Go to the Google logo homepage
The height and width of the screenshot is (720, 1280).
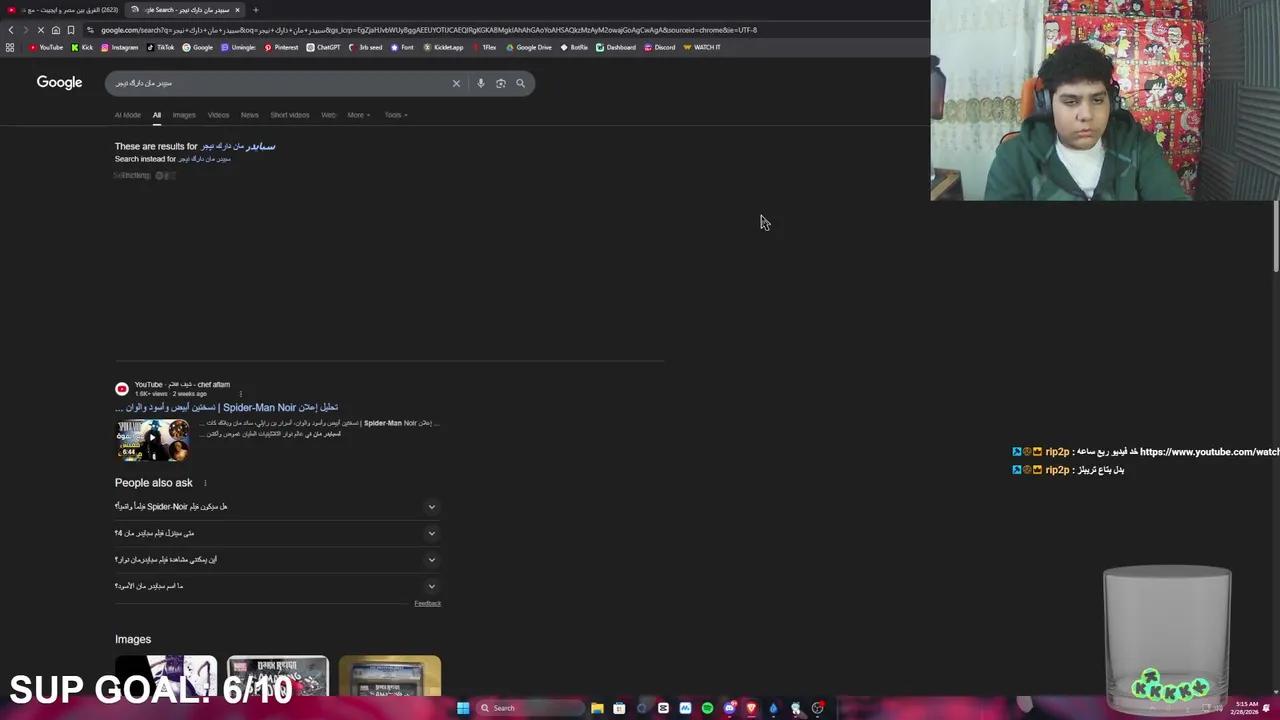tap(59, 82)
